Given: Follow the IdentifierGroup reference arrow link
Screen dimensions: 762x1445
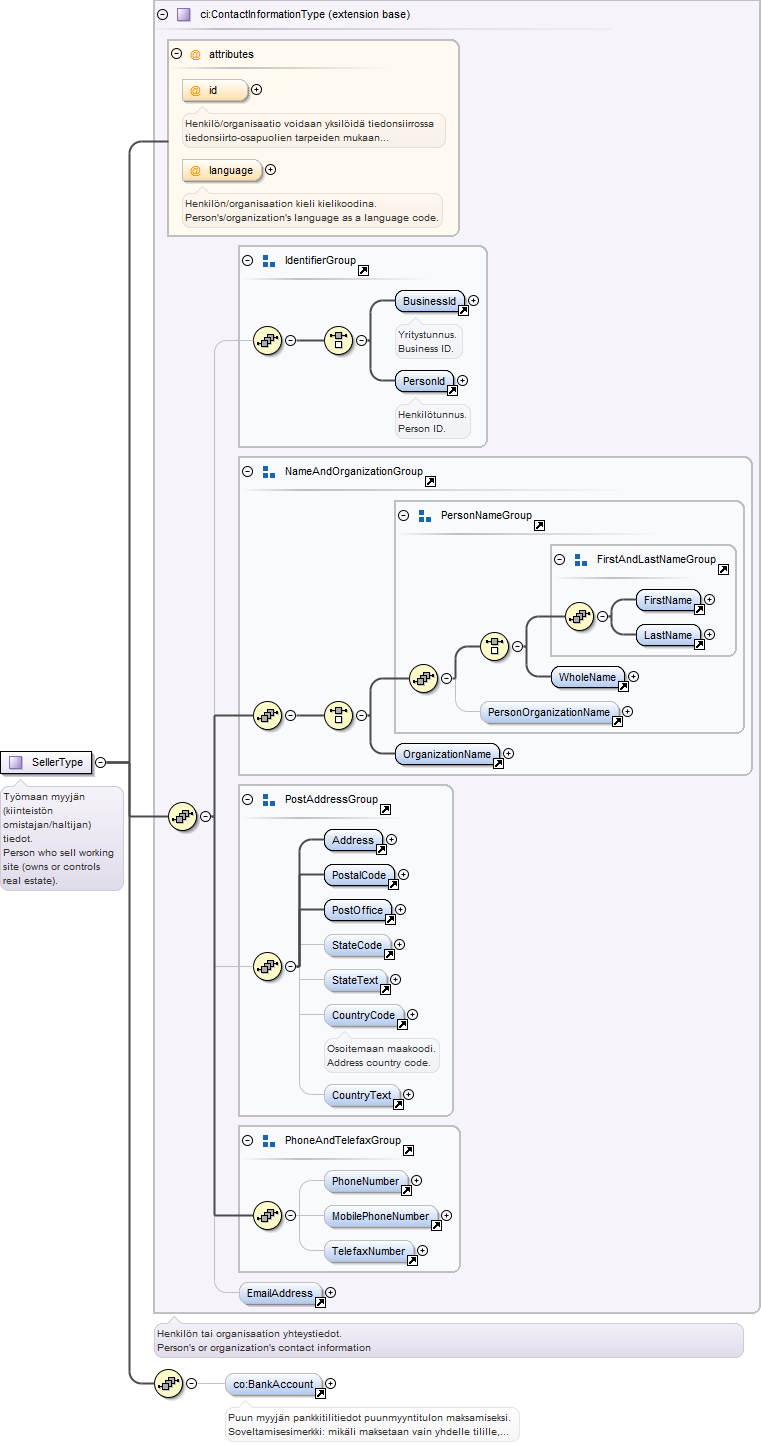Looking at the screenshot, I should click(x=364, y=270).
